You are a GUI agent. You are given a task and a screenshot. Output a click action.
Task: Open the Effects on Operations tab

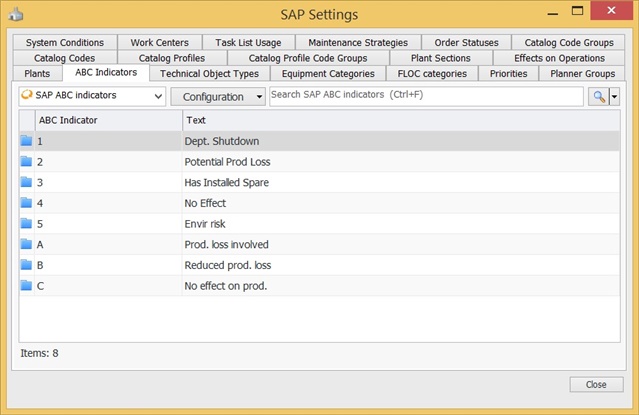(x=559, y=58)
